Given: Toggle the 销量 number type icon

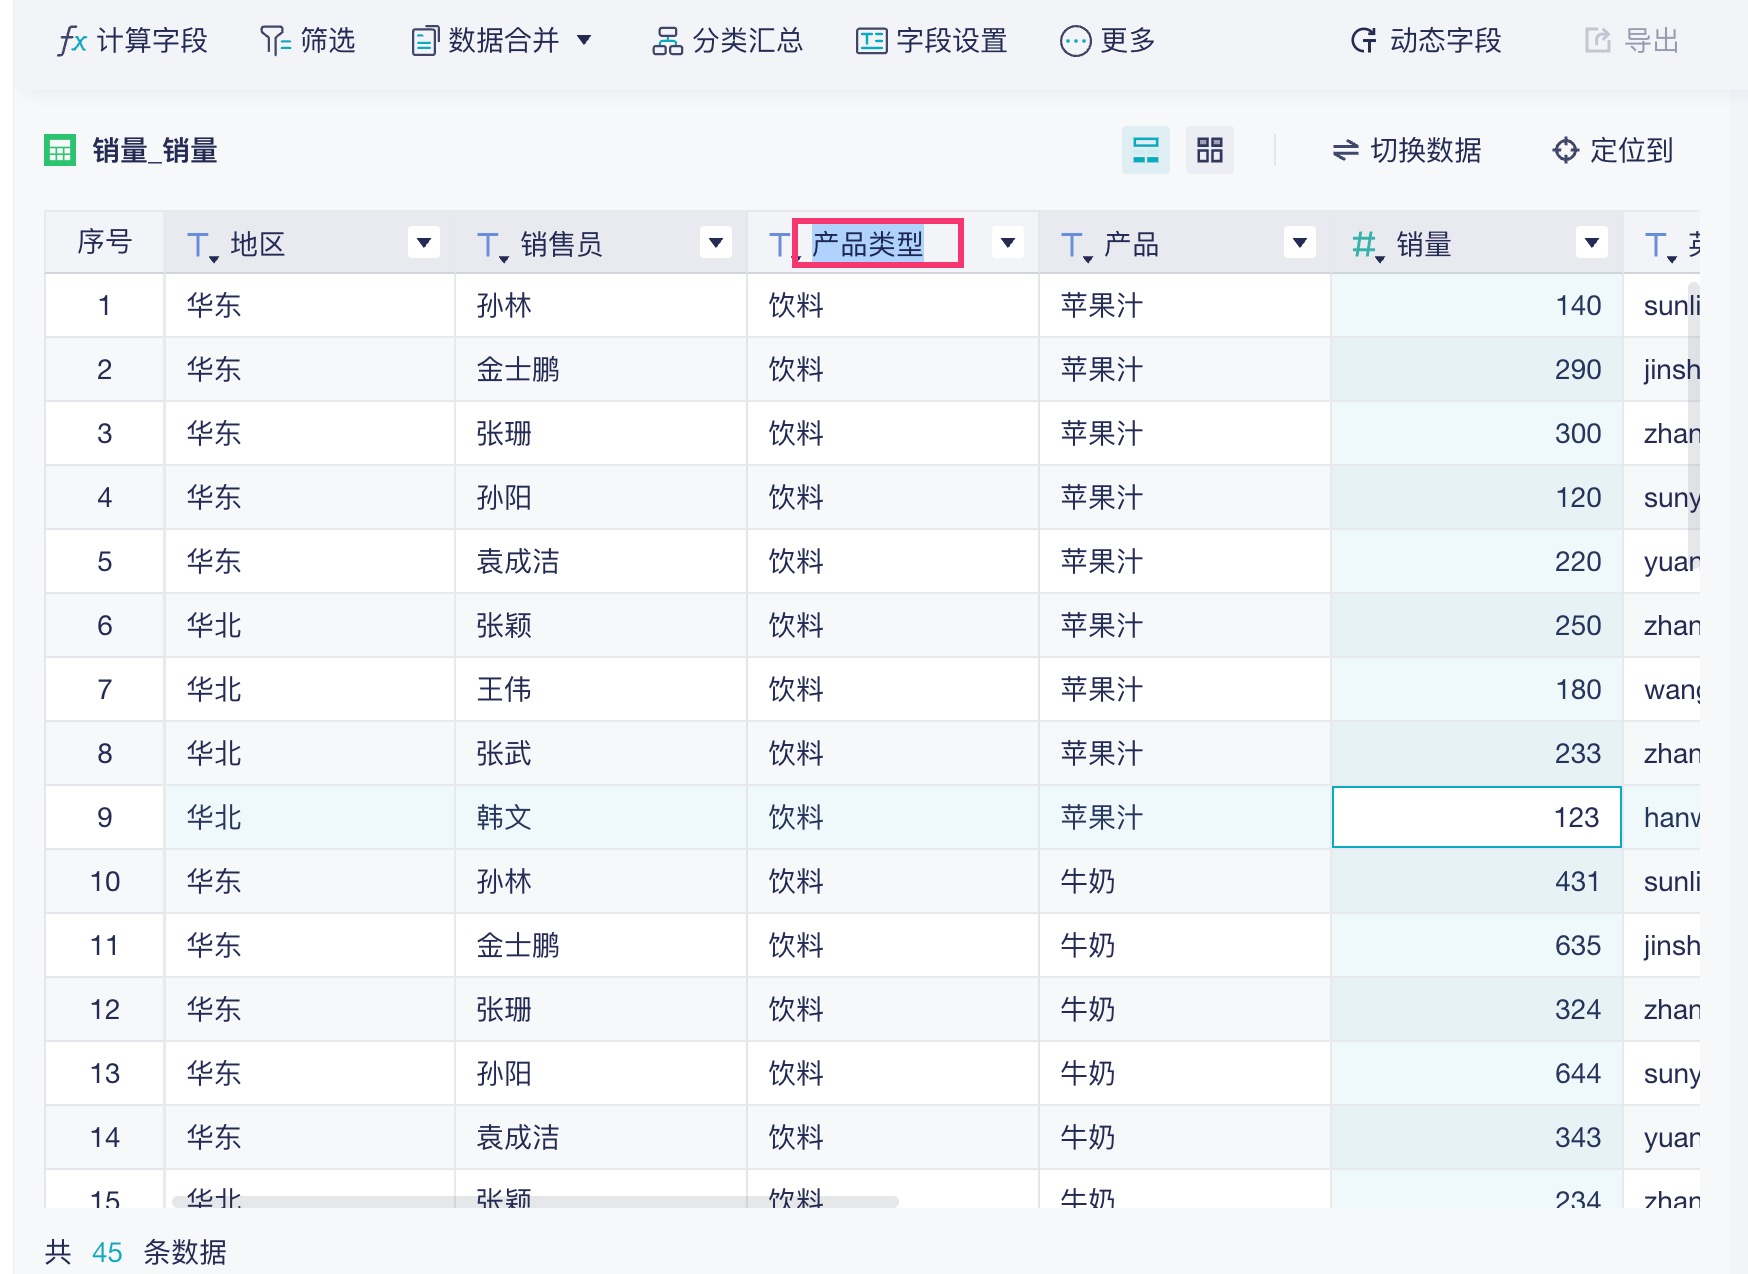Looking at the screenshot, I should pyautogui.click(x=1365, y=244).
